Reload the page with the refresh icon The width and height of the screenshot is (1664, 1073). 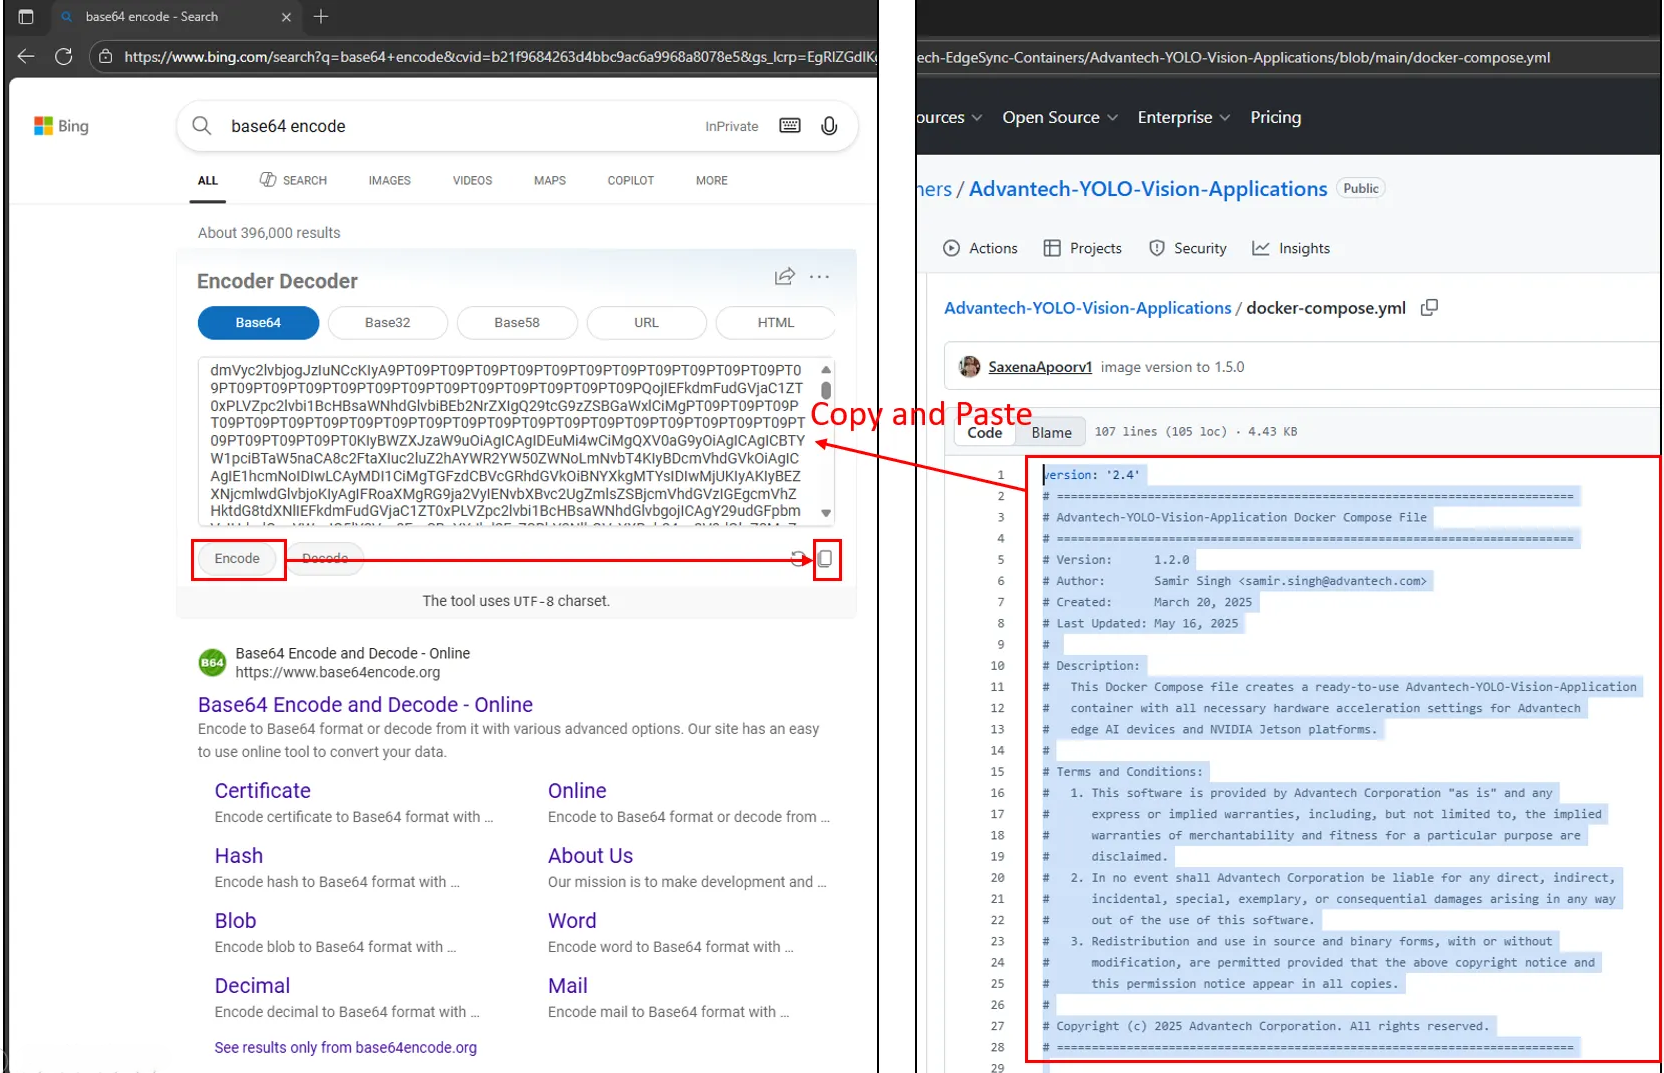[64, 56]
